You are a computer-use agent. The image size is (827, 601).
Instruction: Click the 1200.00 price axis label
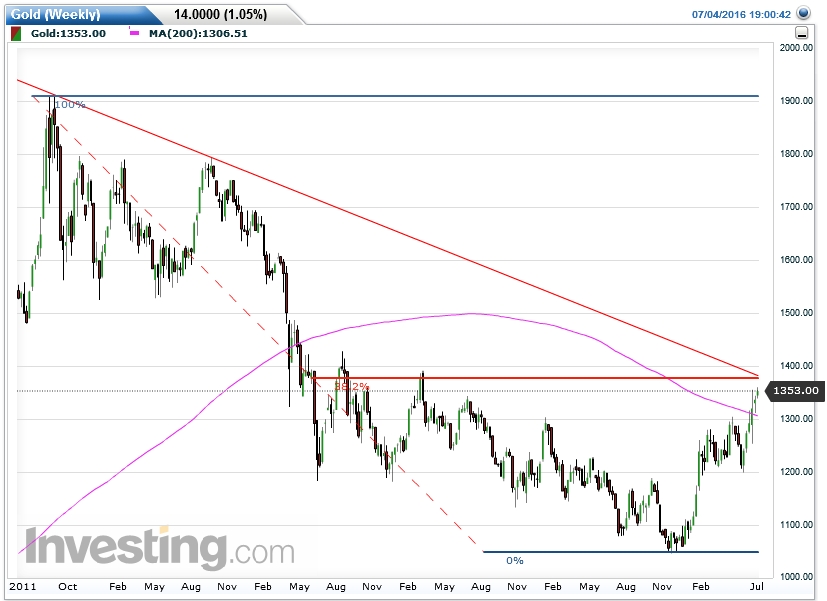(796, 472)
